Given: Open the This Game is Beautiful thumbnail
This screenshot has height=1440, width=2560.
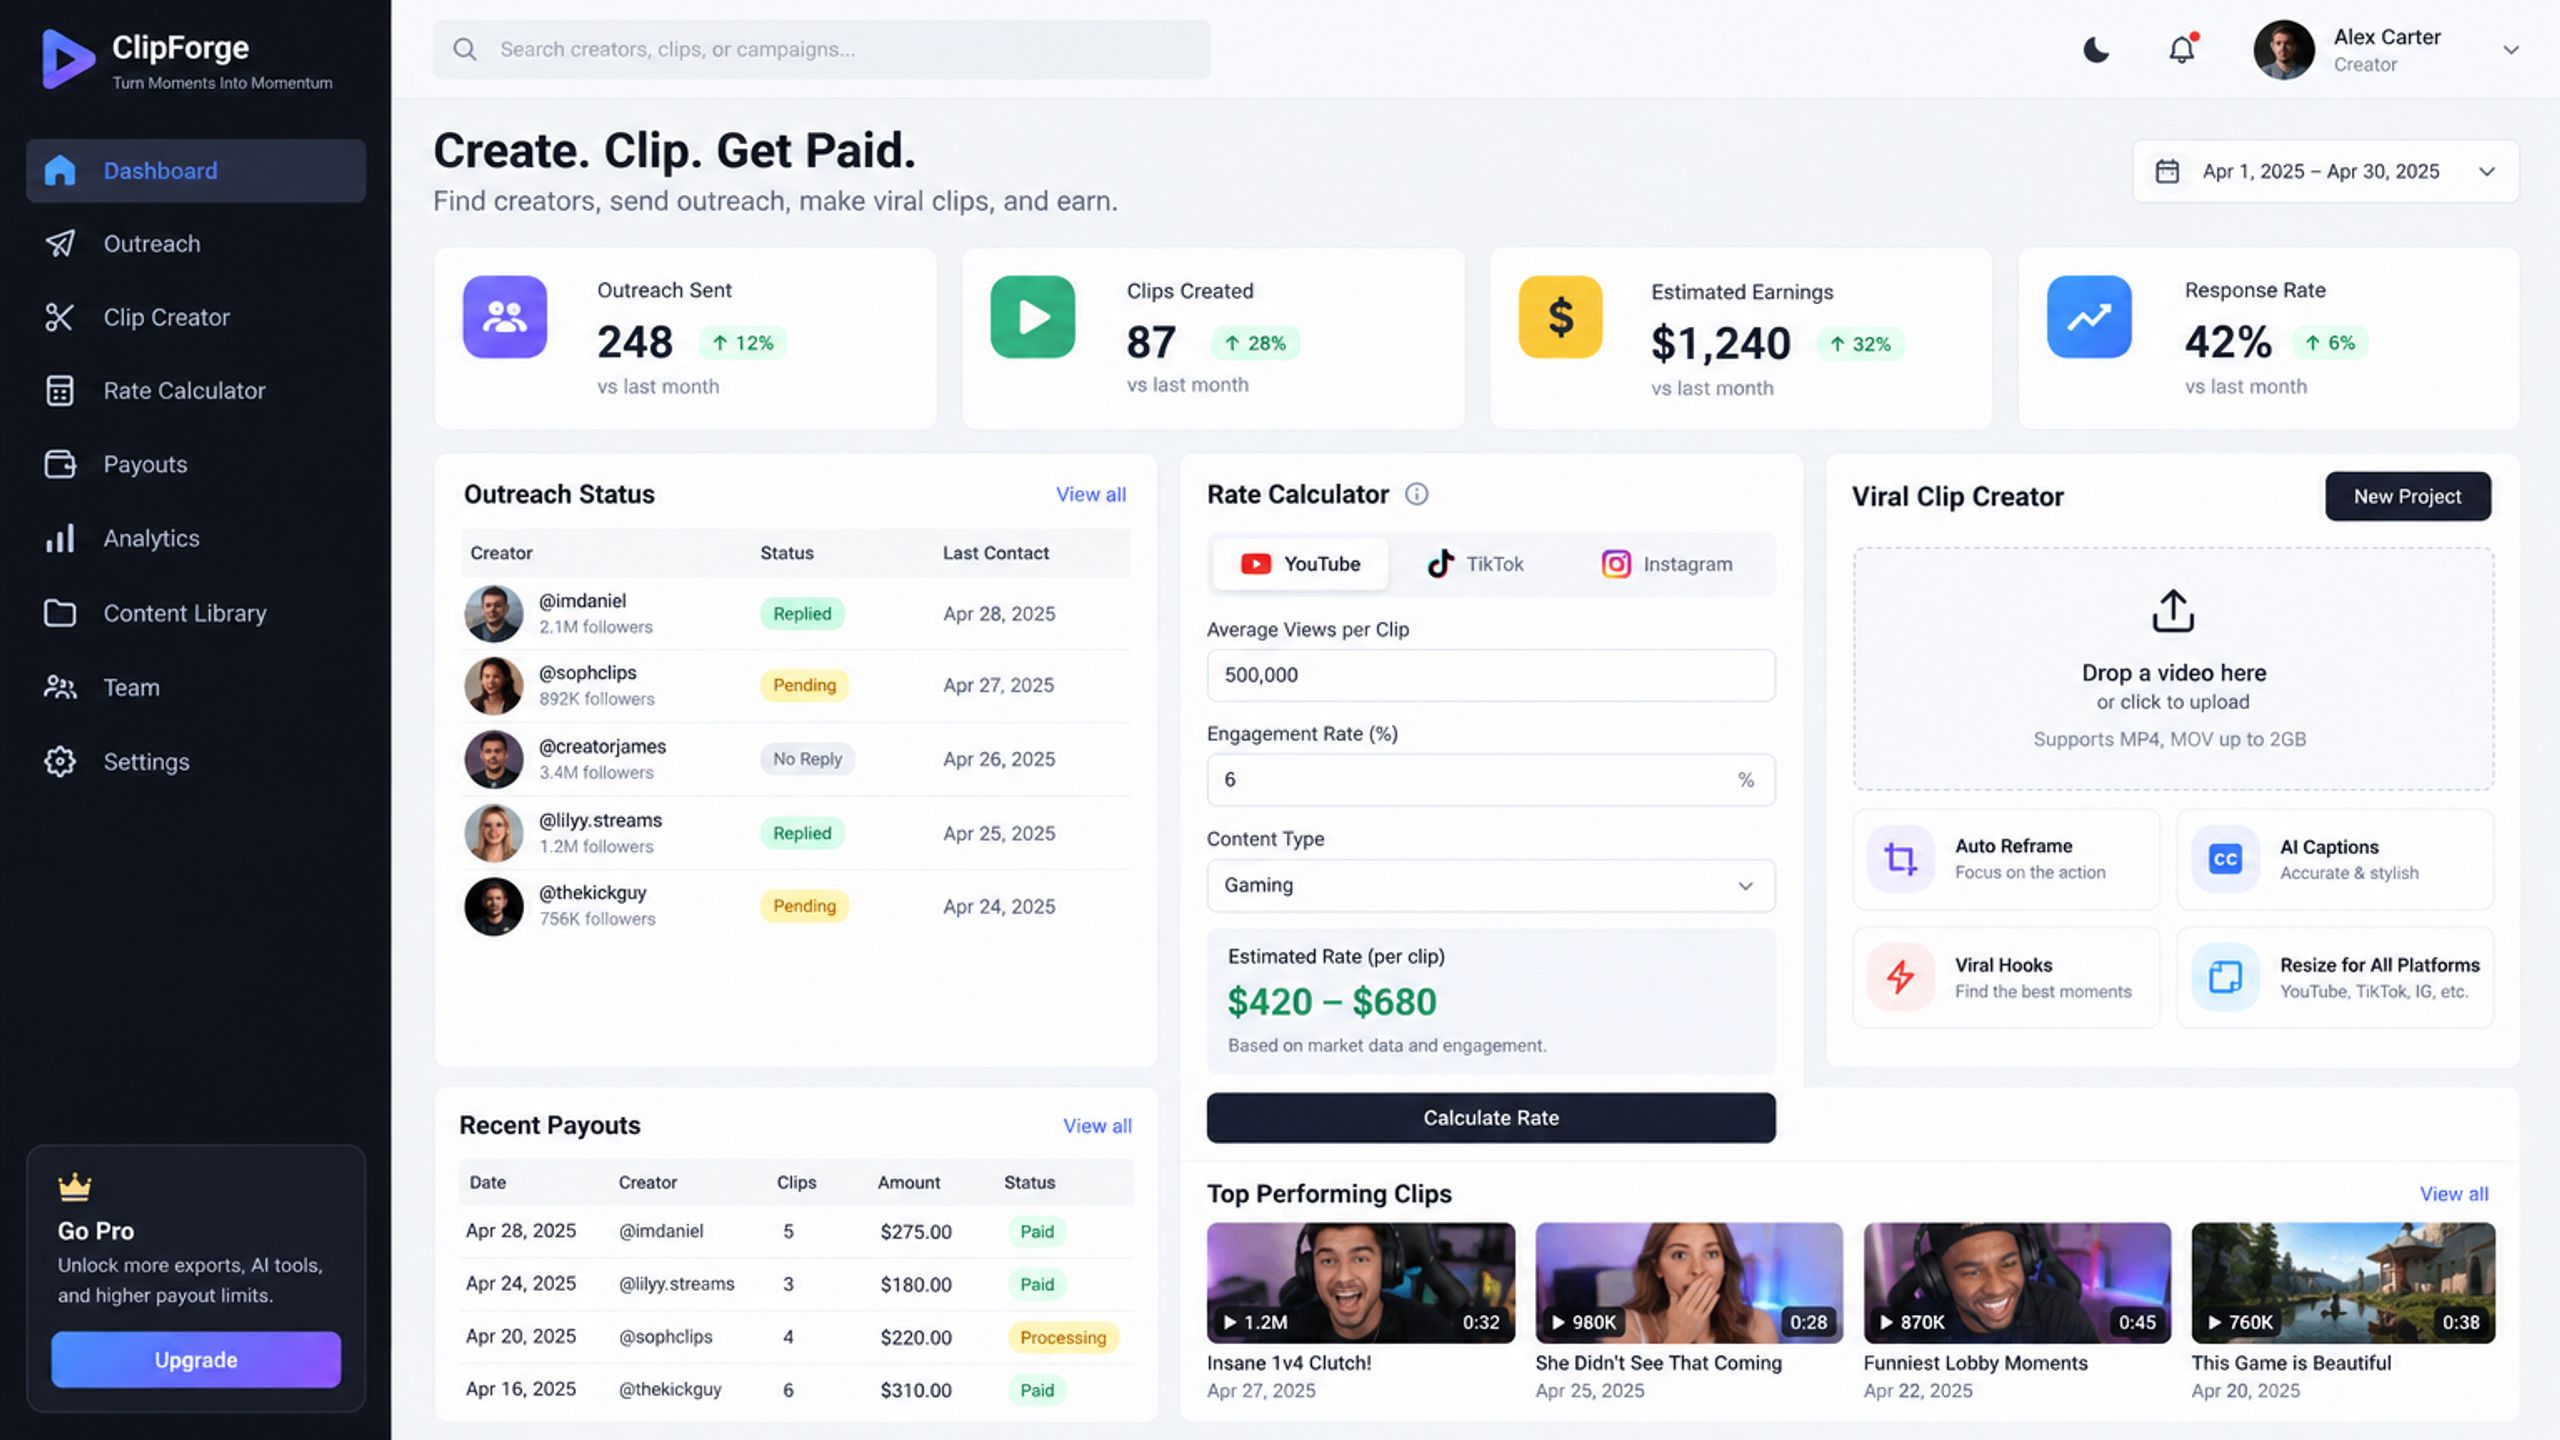Looking at the screenshot, I should click(2343, 1283).
